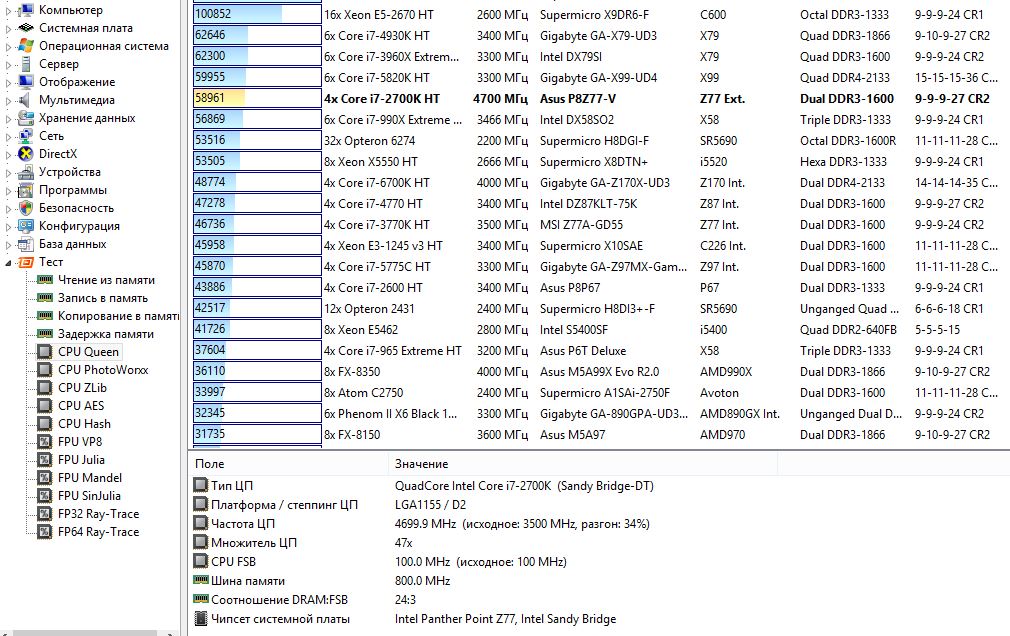Expand the Системная плата node
This screenshot has height=636, width=1010.
pos(8,28)
